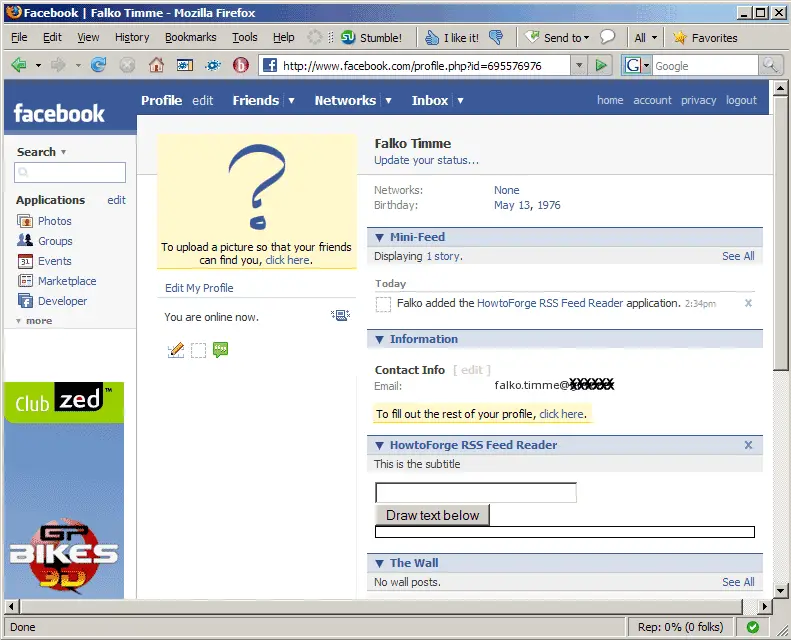The image size is (791, 640).
Task: Open the Friends dropdown arrow
Action: 291,100
